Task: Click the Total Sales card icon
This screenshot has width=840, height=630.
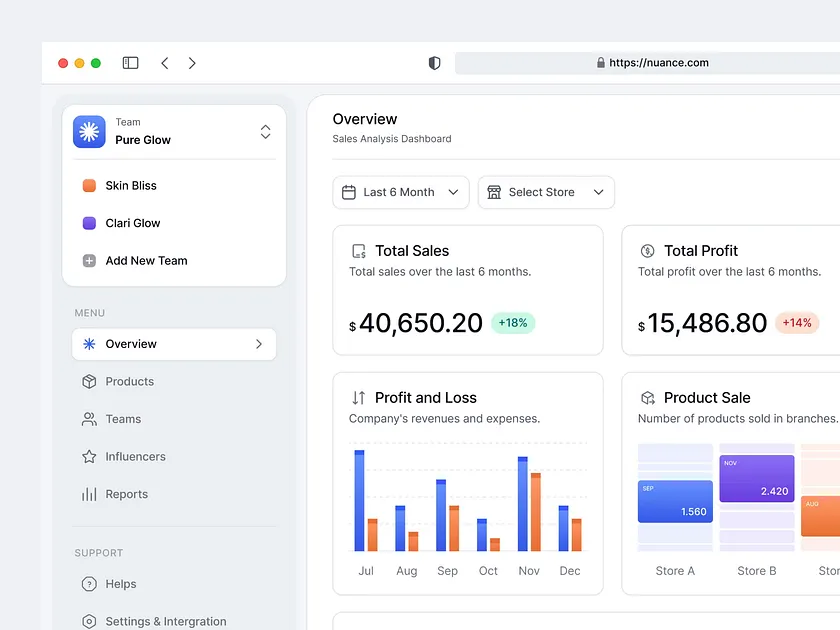Action: pos(358,251)
